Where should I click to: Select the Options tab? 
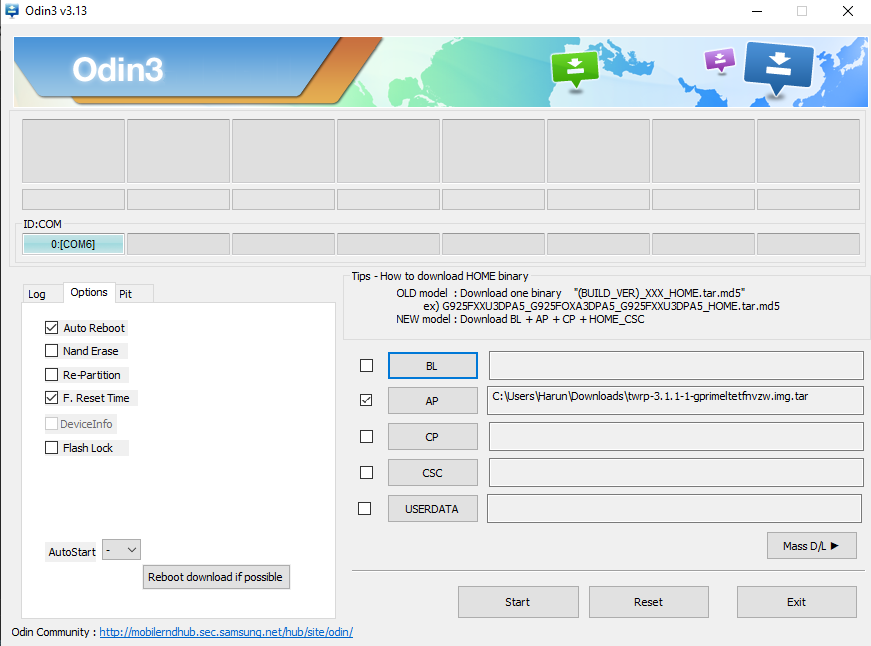[x=89, y=292]
